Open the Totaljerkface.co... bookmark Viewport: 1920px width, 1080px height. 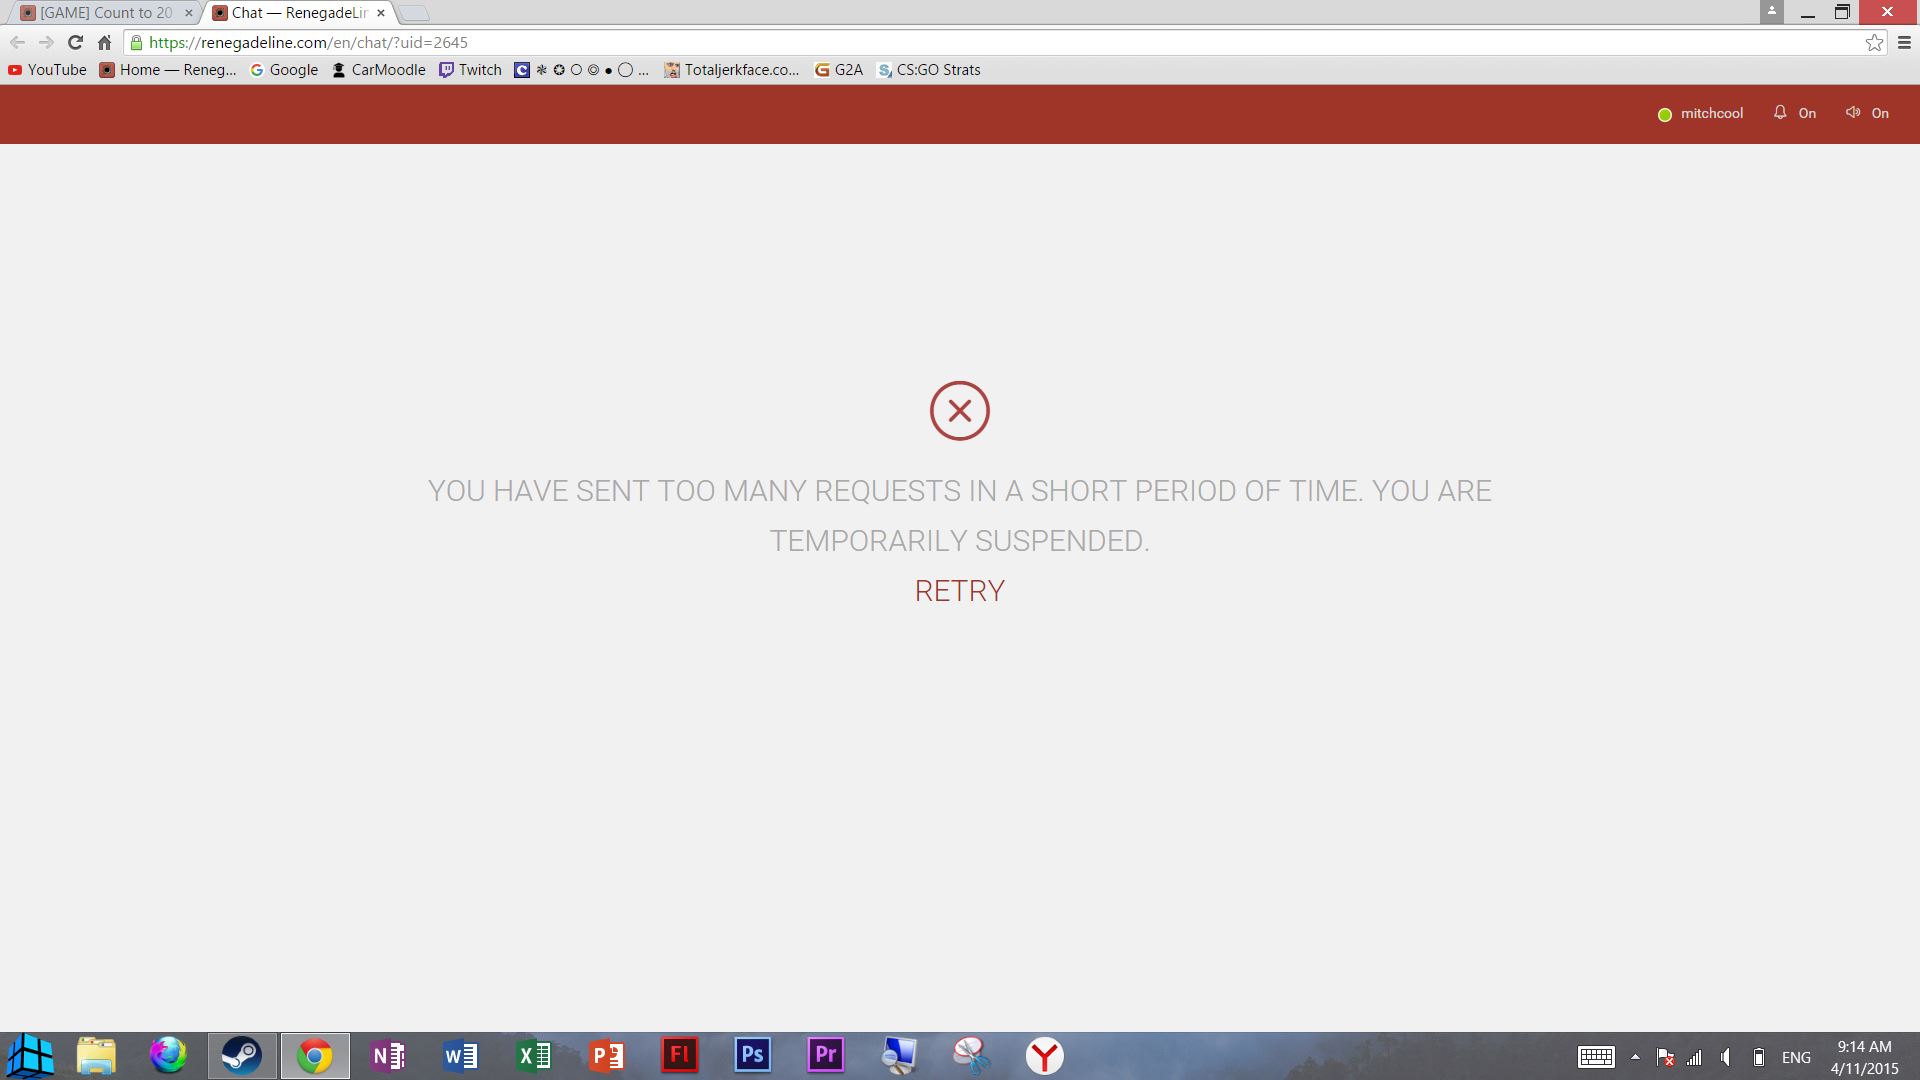(x=732, y=70)
